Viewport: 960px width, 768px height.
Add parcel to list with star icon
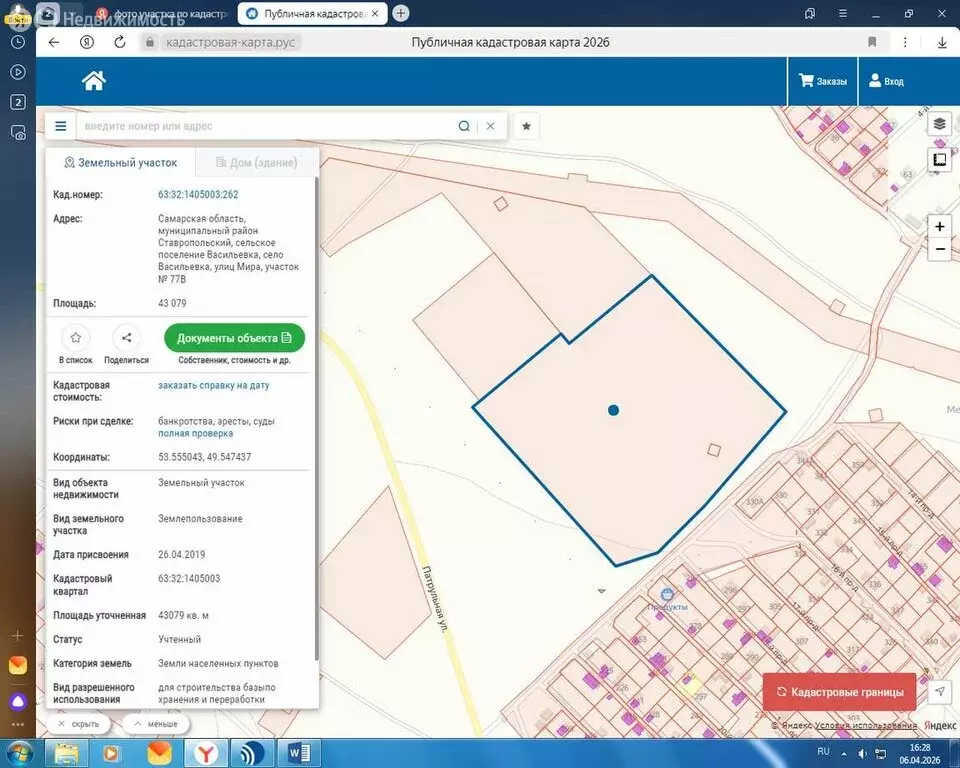point(76,338)
